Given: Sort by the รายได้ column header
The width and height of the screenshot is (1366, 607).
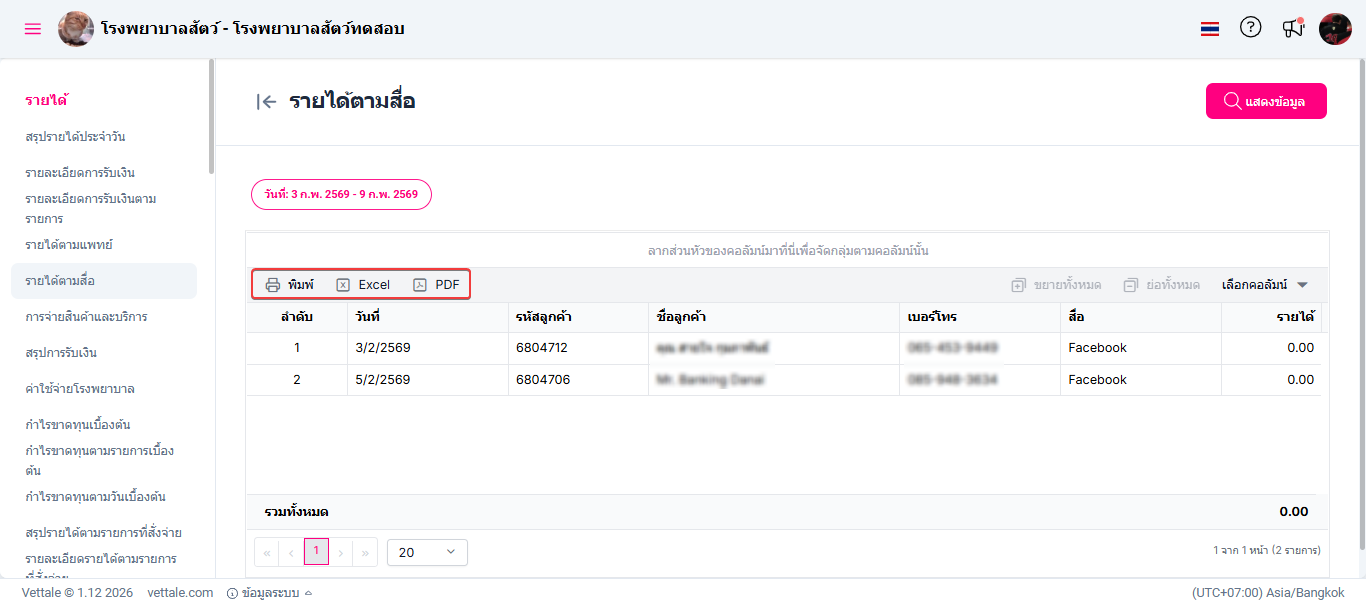Looking at the screenshot, I should point(1294,317).
